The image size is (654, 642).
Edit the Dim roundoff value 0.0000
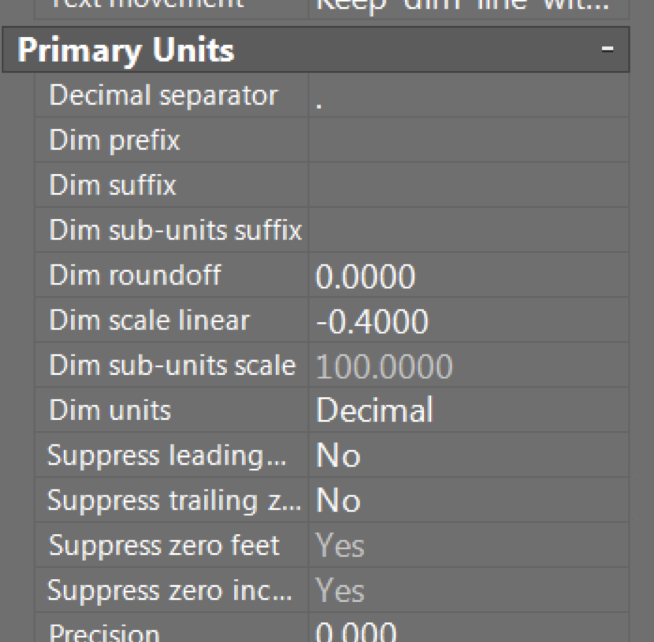(x=468, y=276)
